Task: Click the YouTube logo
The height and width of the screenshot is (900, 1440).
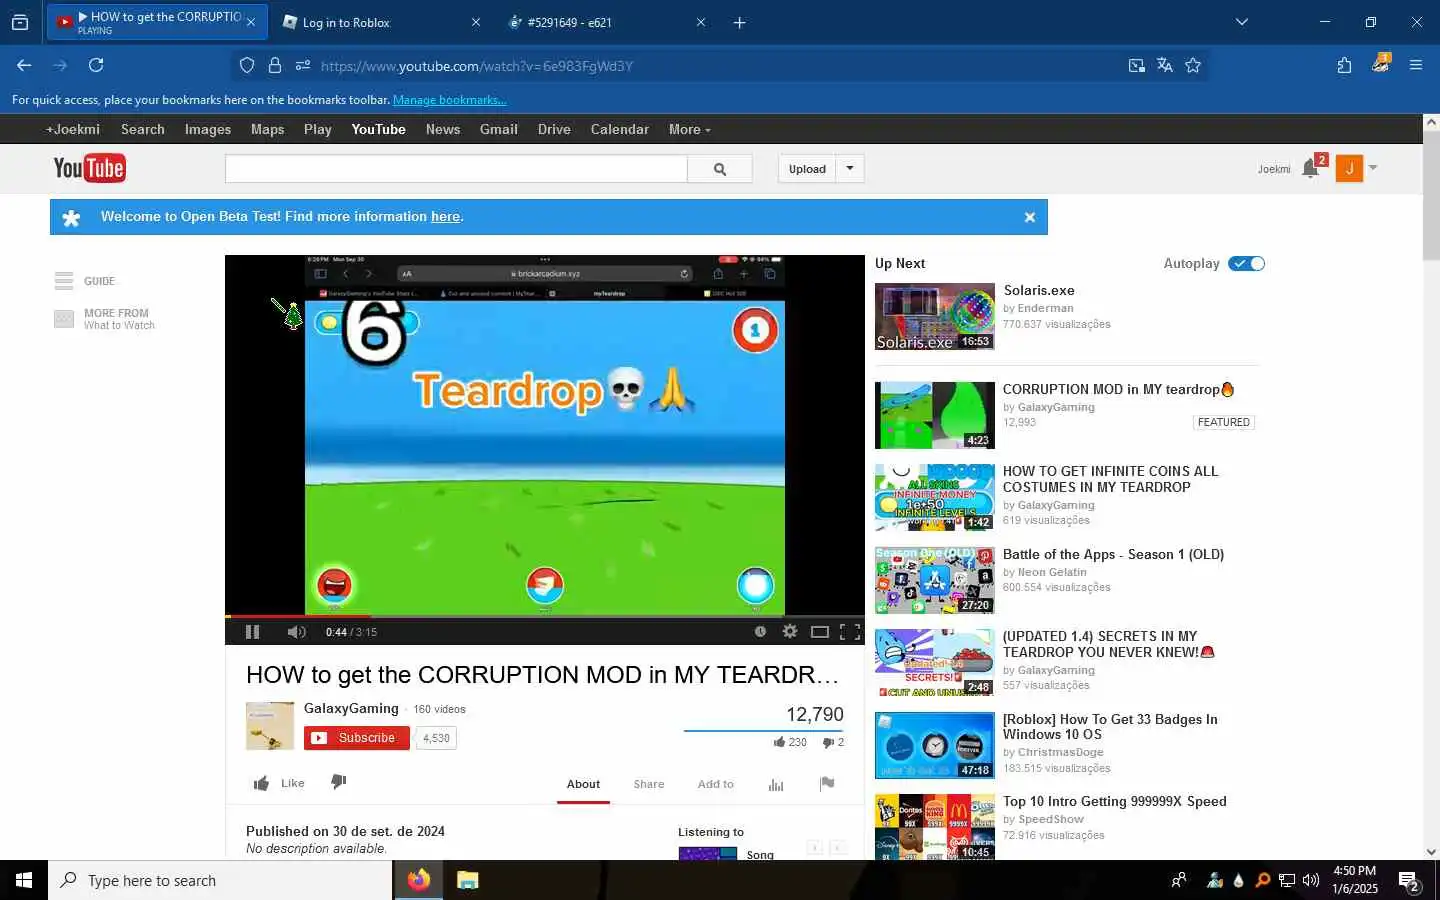Action: pyautogui.click(x=89, y=168)
